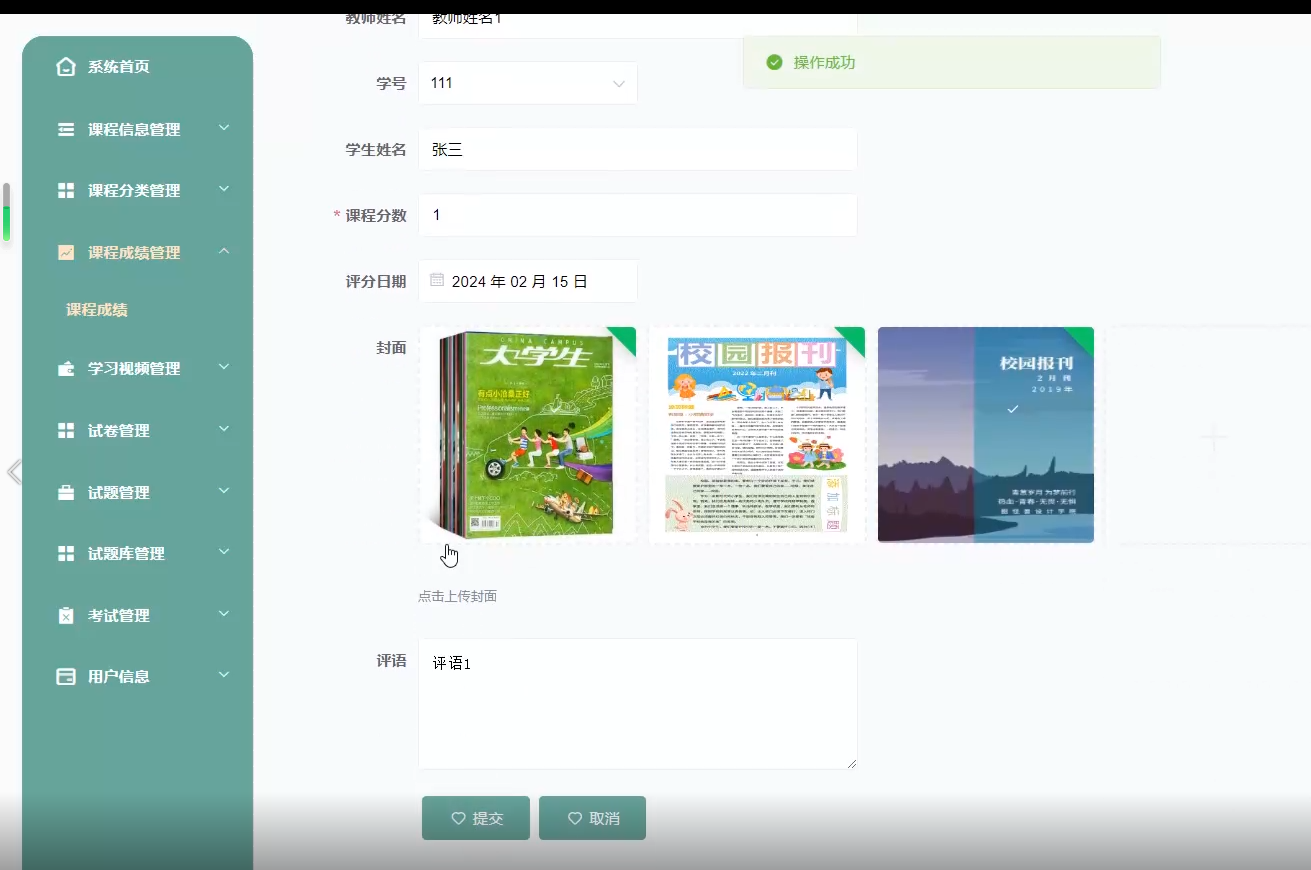The image size is (1311, 870).
Task: Click the 学习视频管理 wallet icon
Action: [66, 369]
